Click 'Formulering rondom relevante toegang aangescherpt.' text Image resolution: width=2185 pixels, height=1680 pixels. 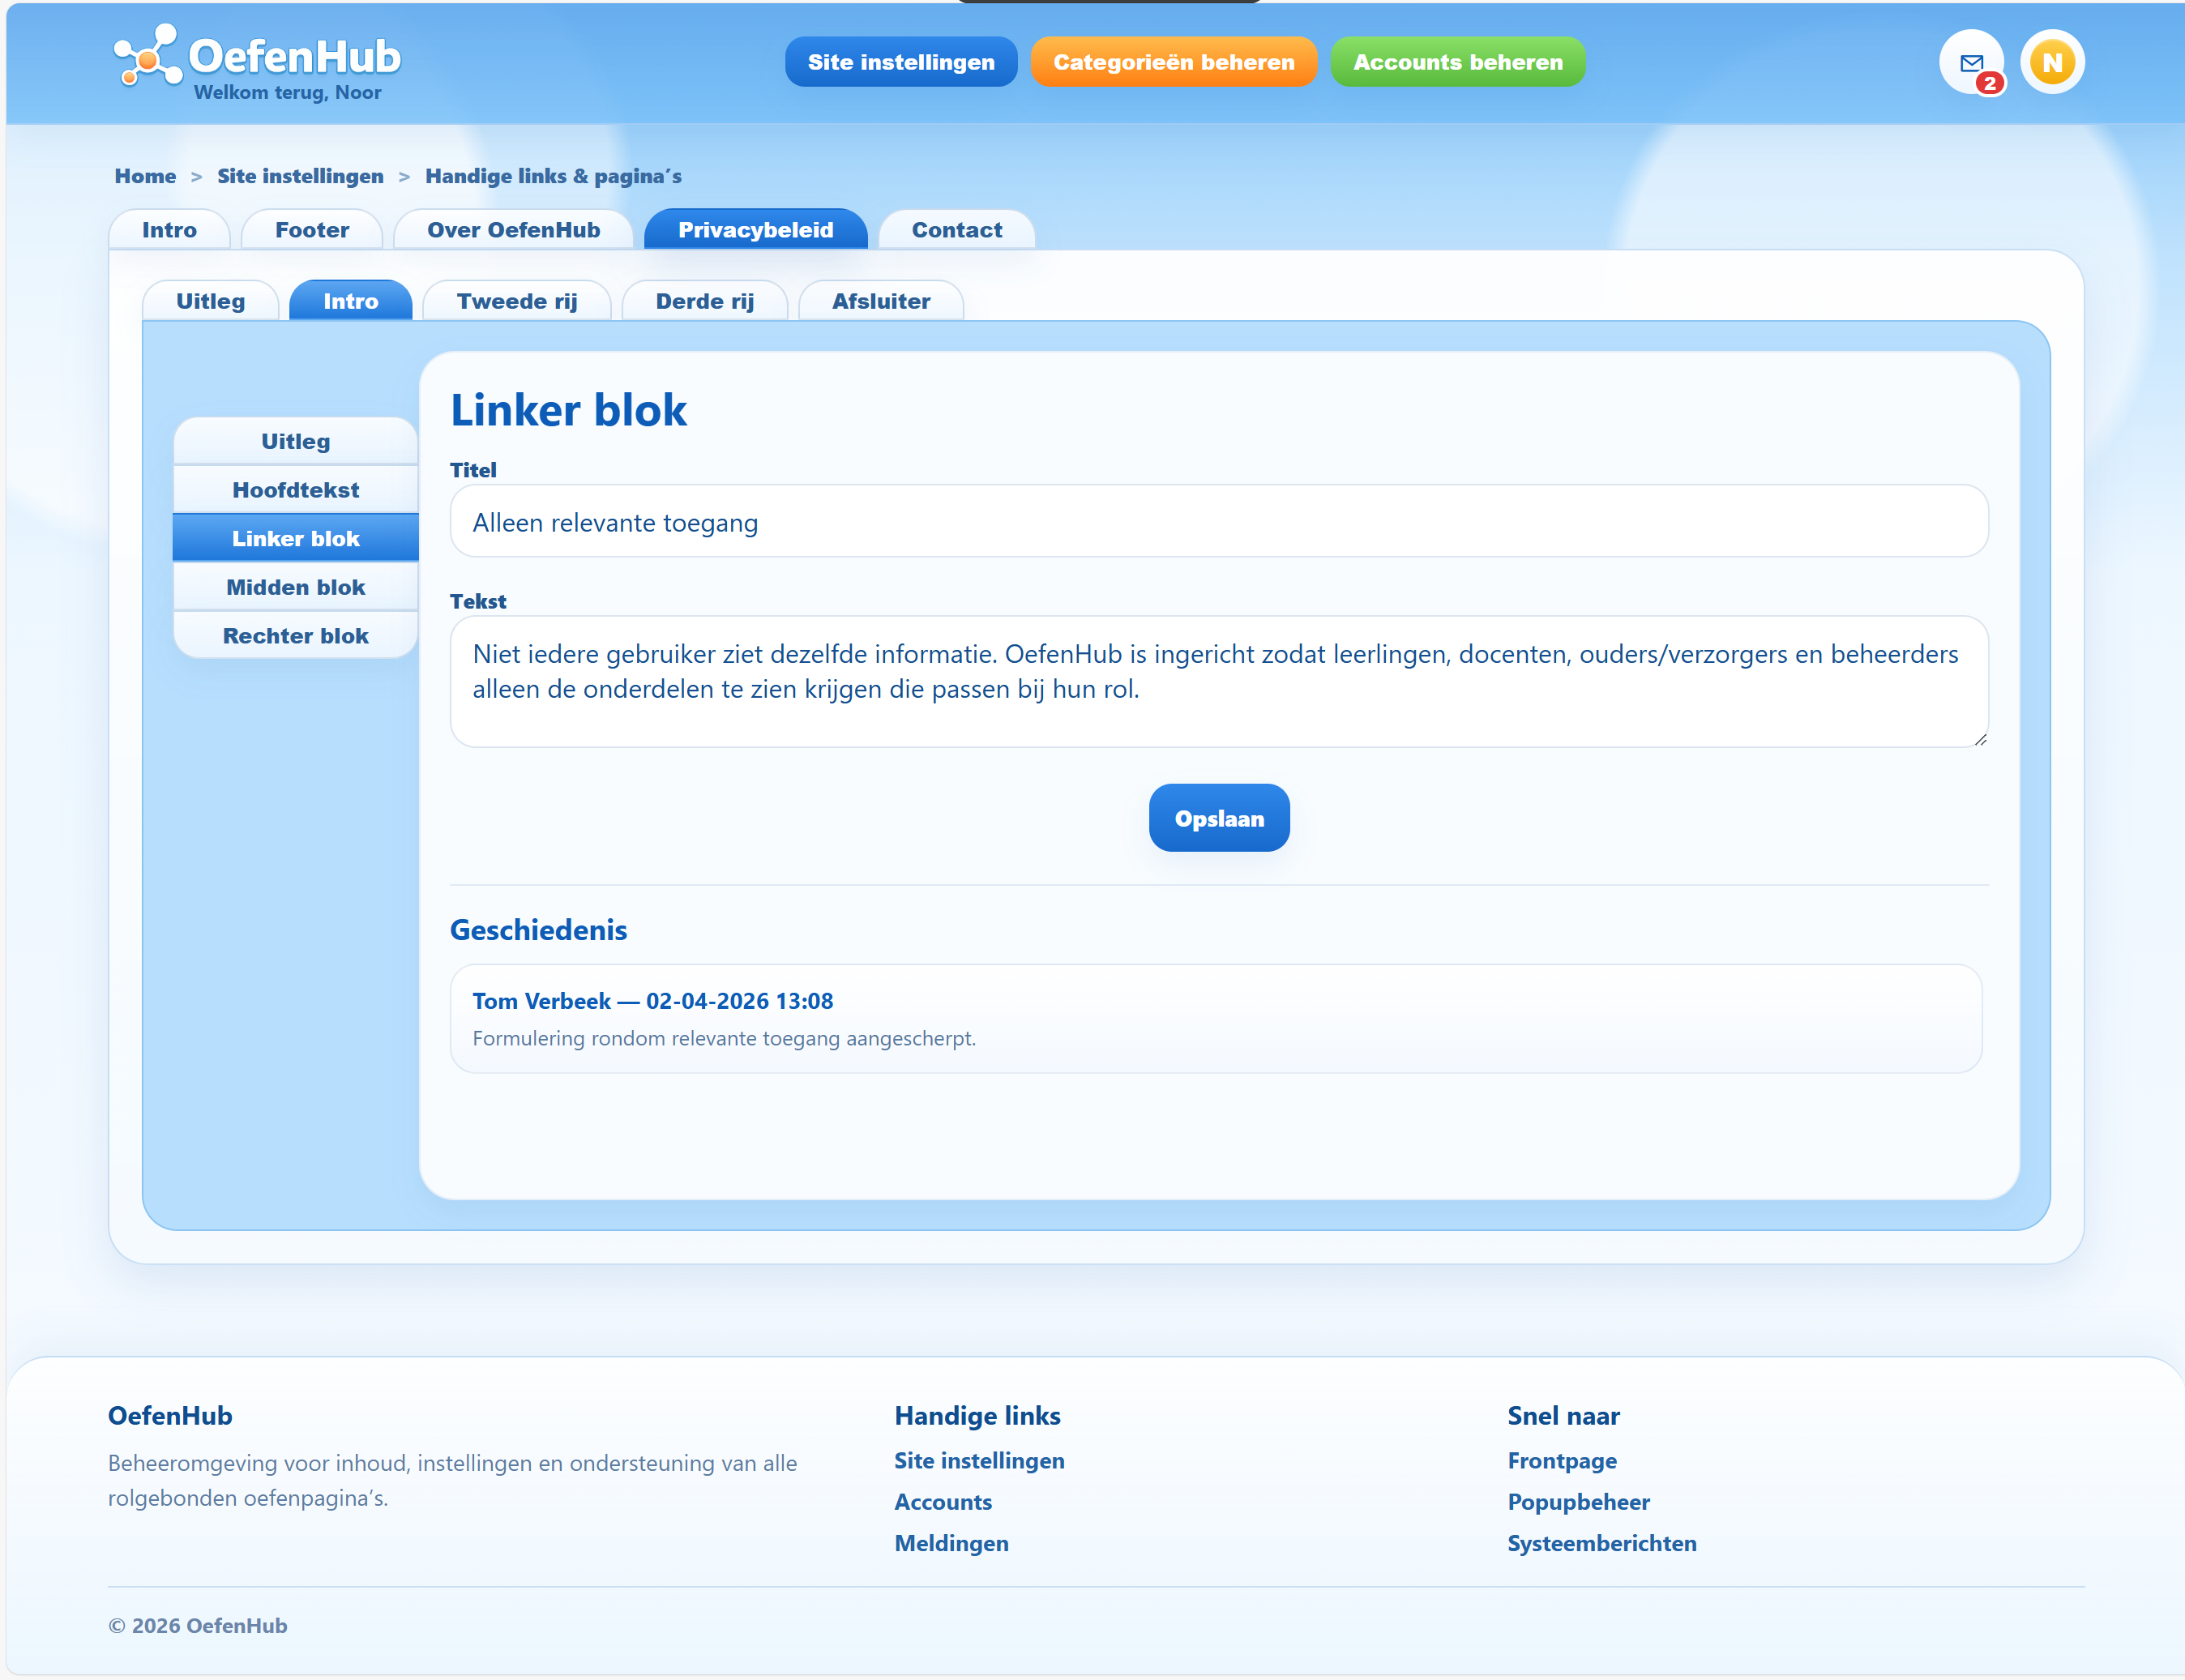724,1038
